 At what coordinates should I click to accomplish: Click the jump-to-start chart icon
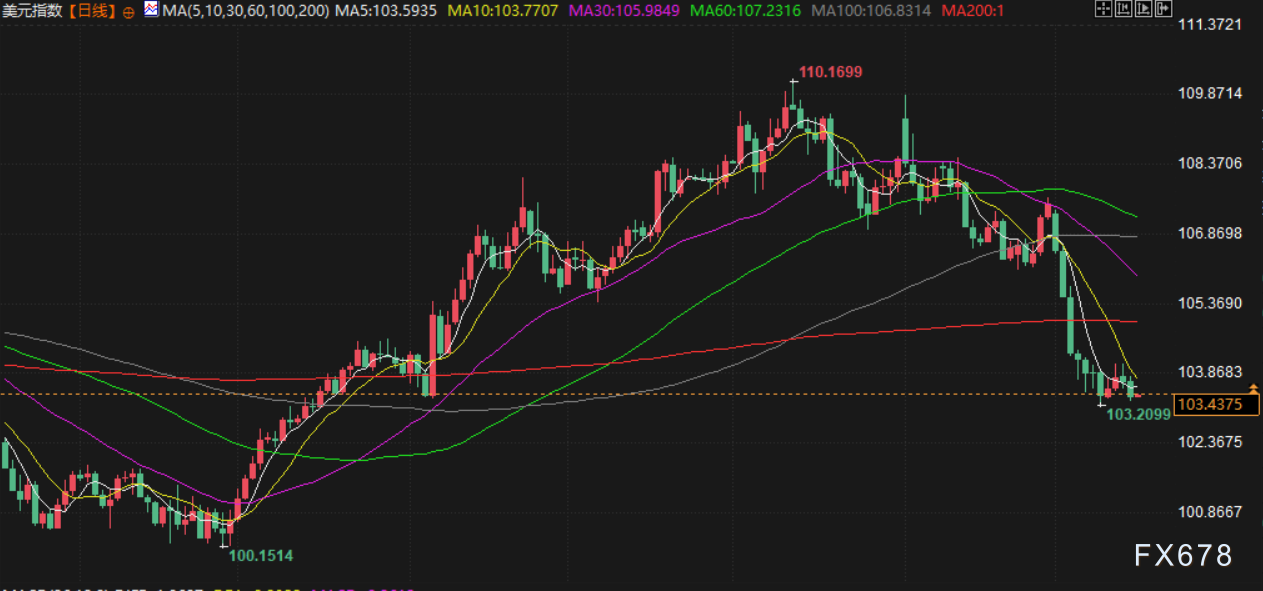[1123, 8]
